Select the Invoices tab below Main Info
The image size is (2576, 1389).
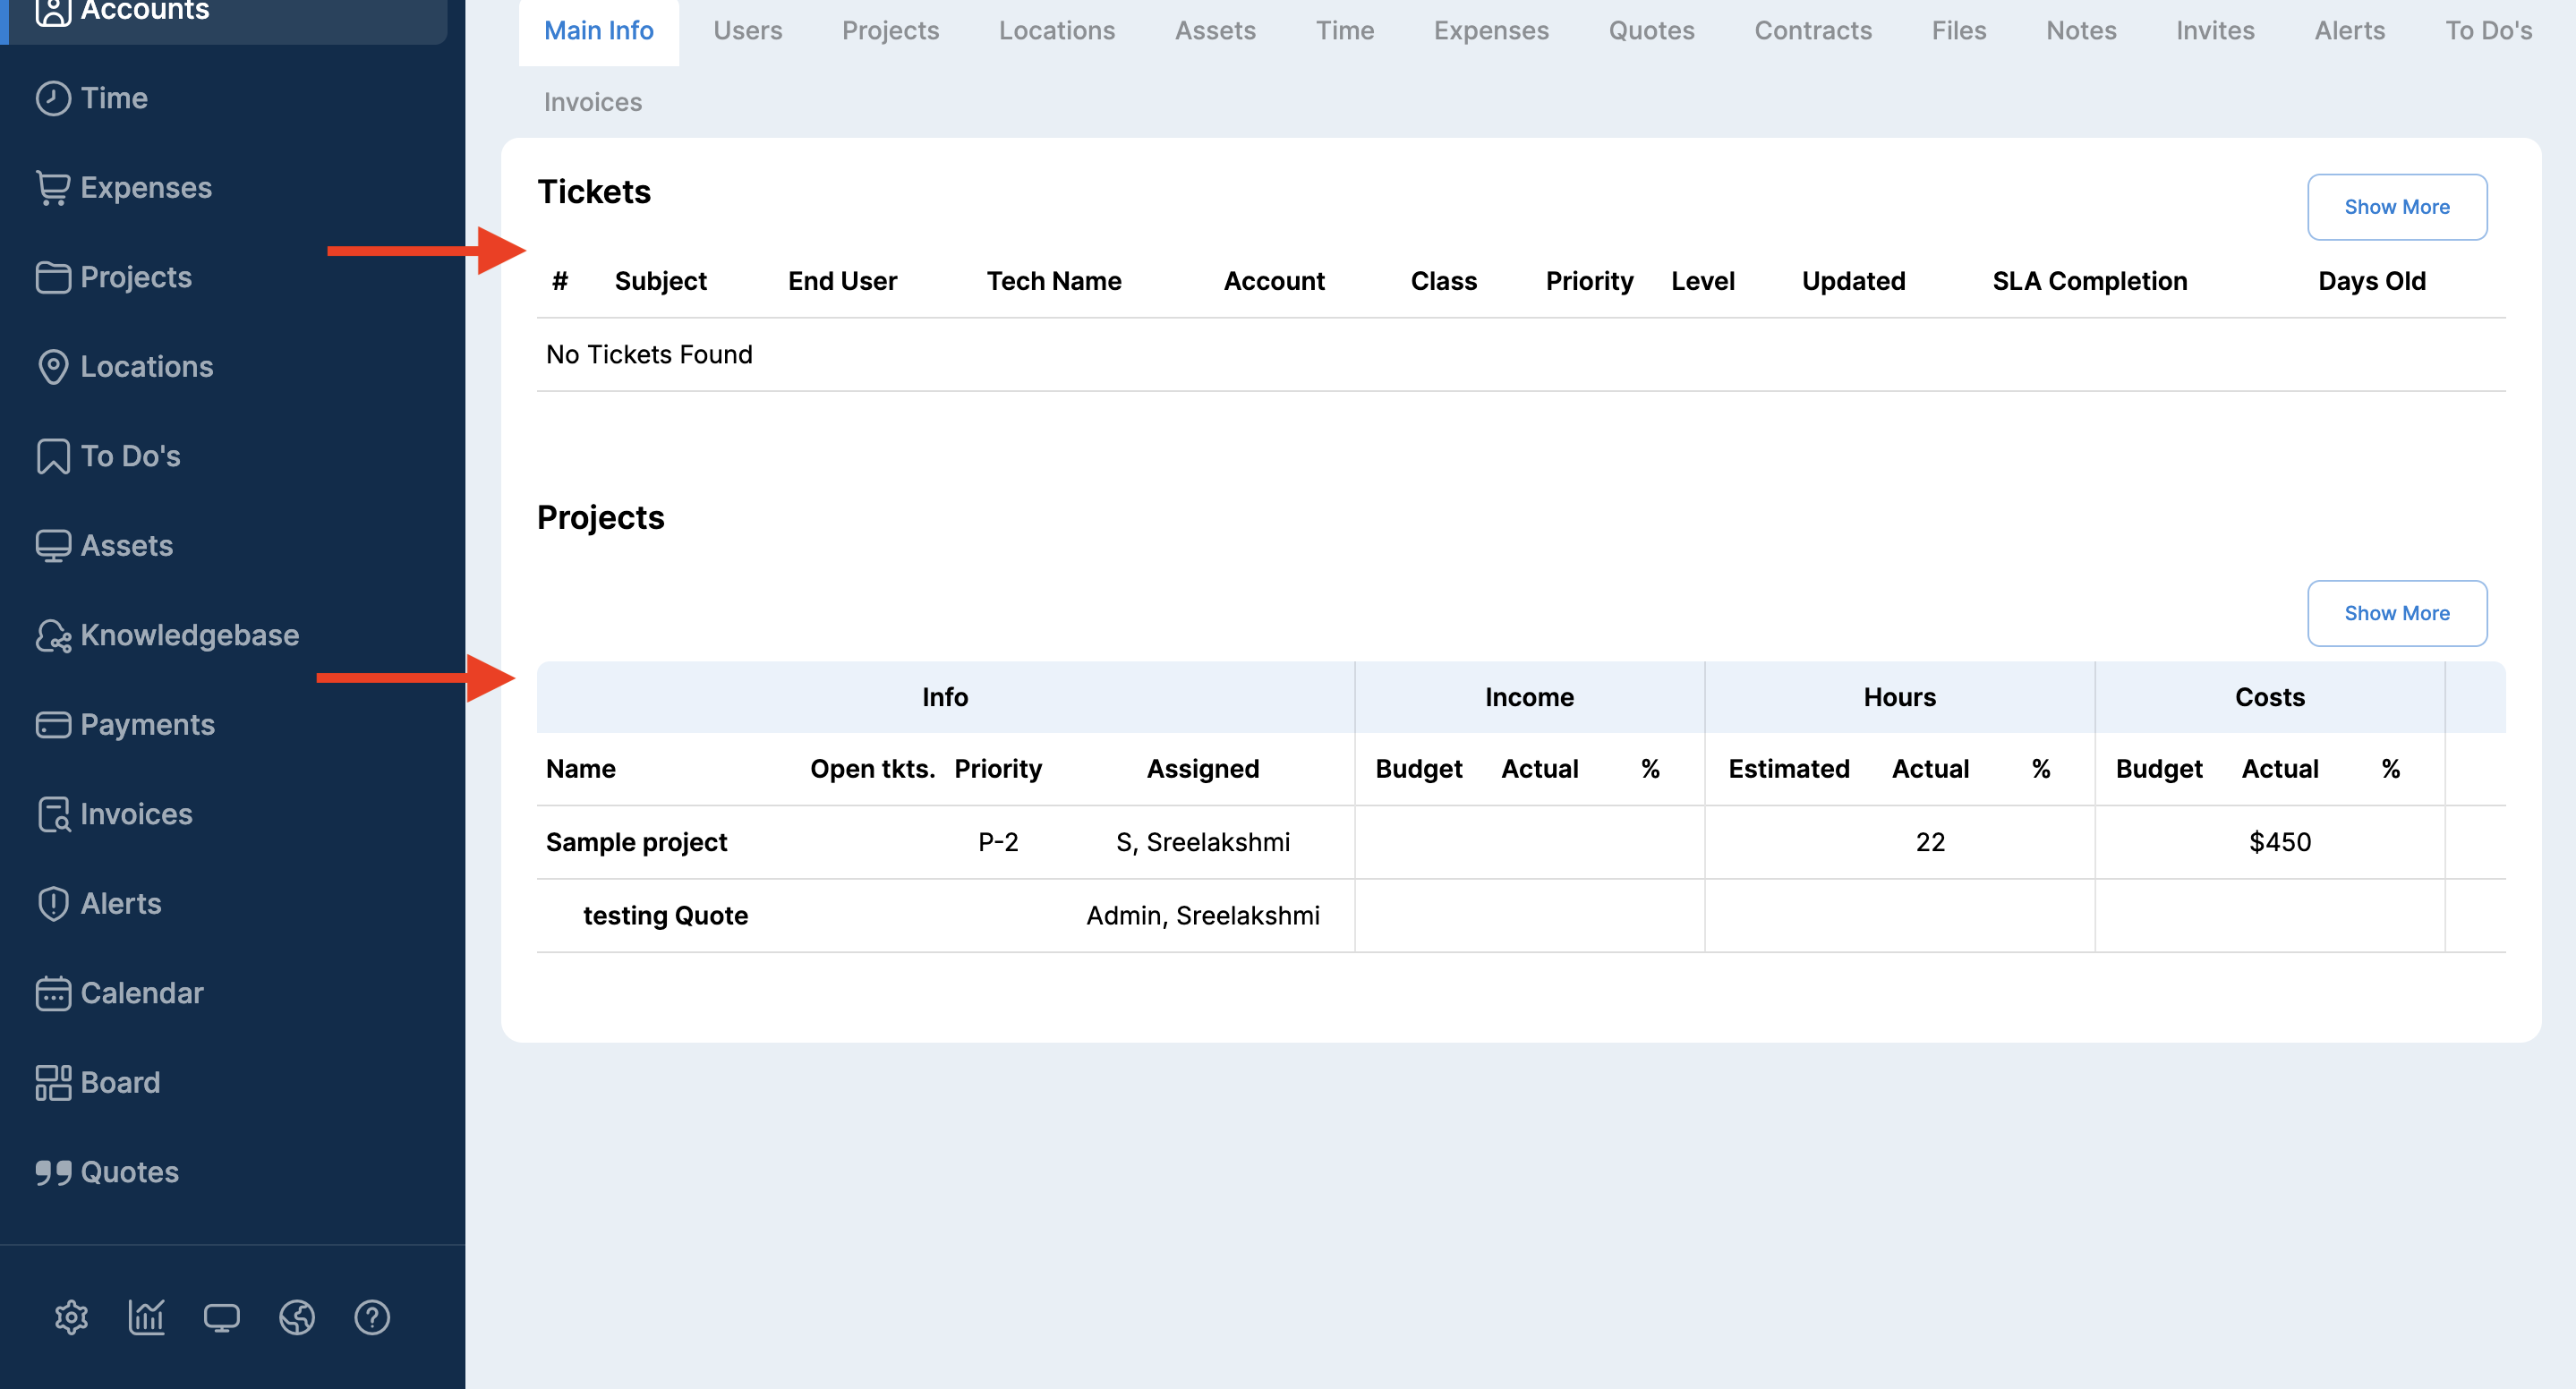click(x=592, y=102)
